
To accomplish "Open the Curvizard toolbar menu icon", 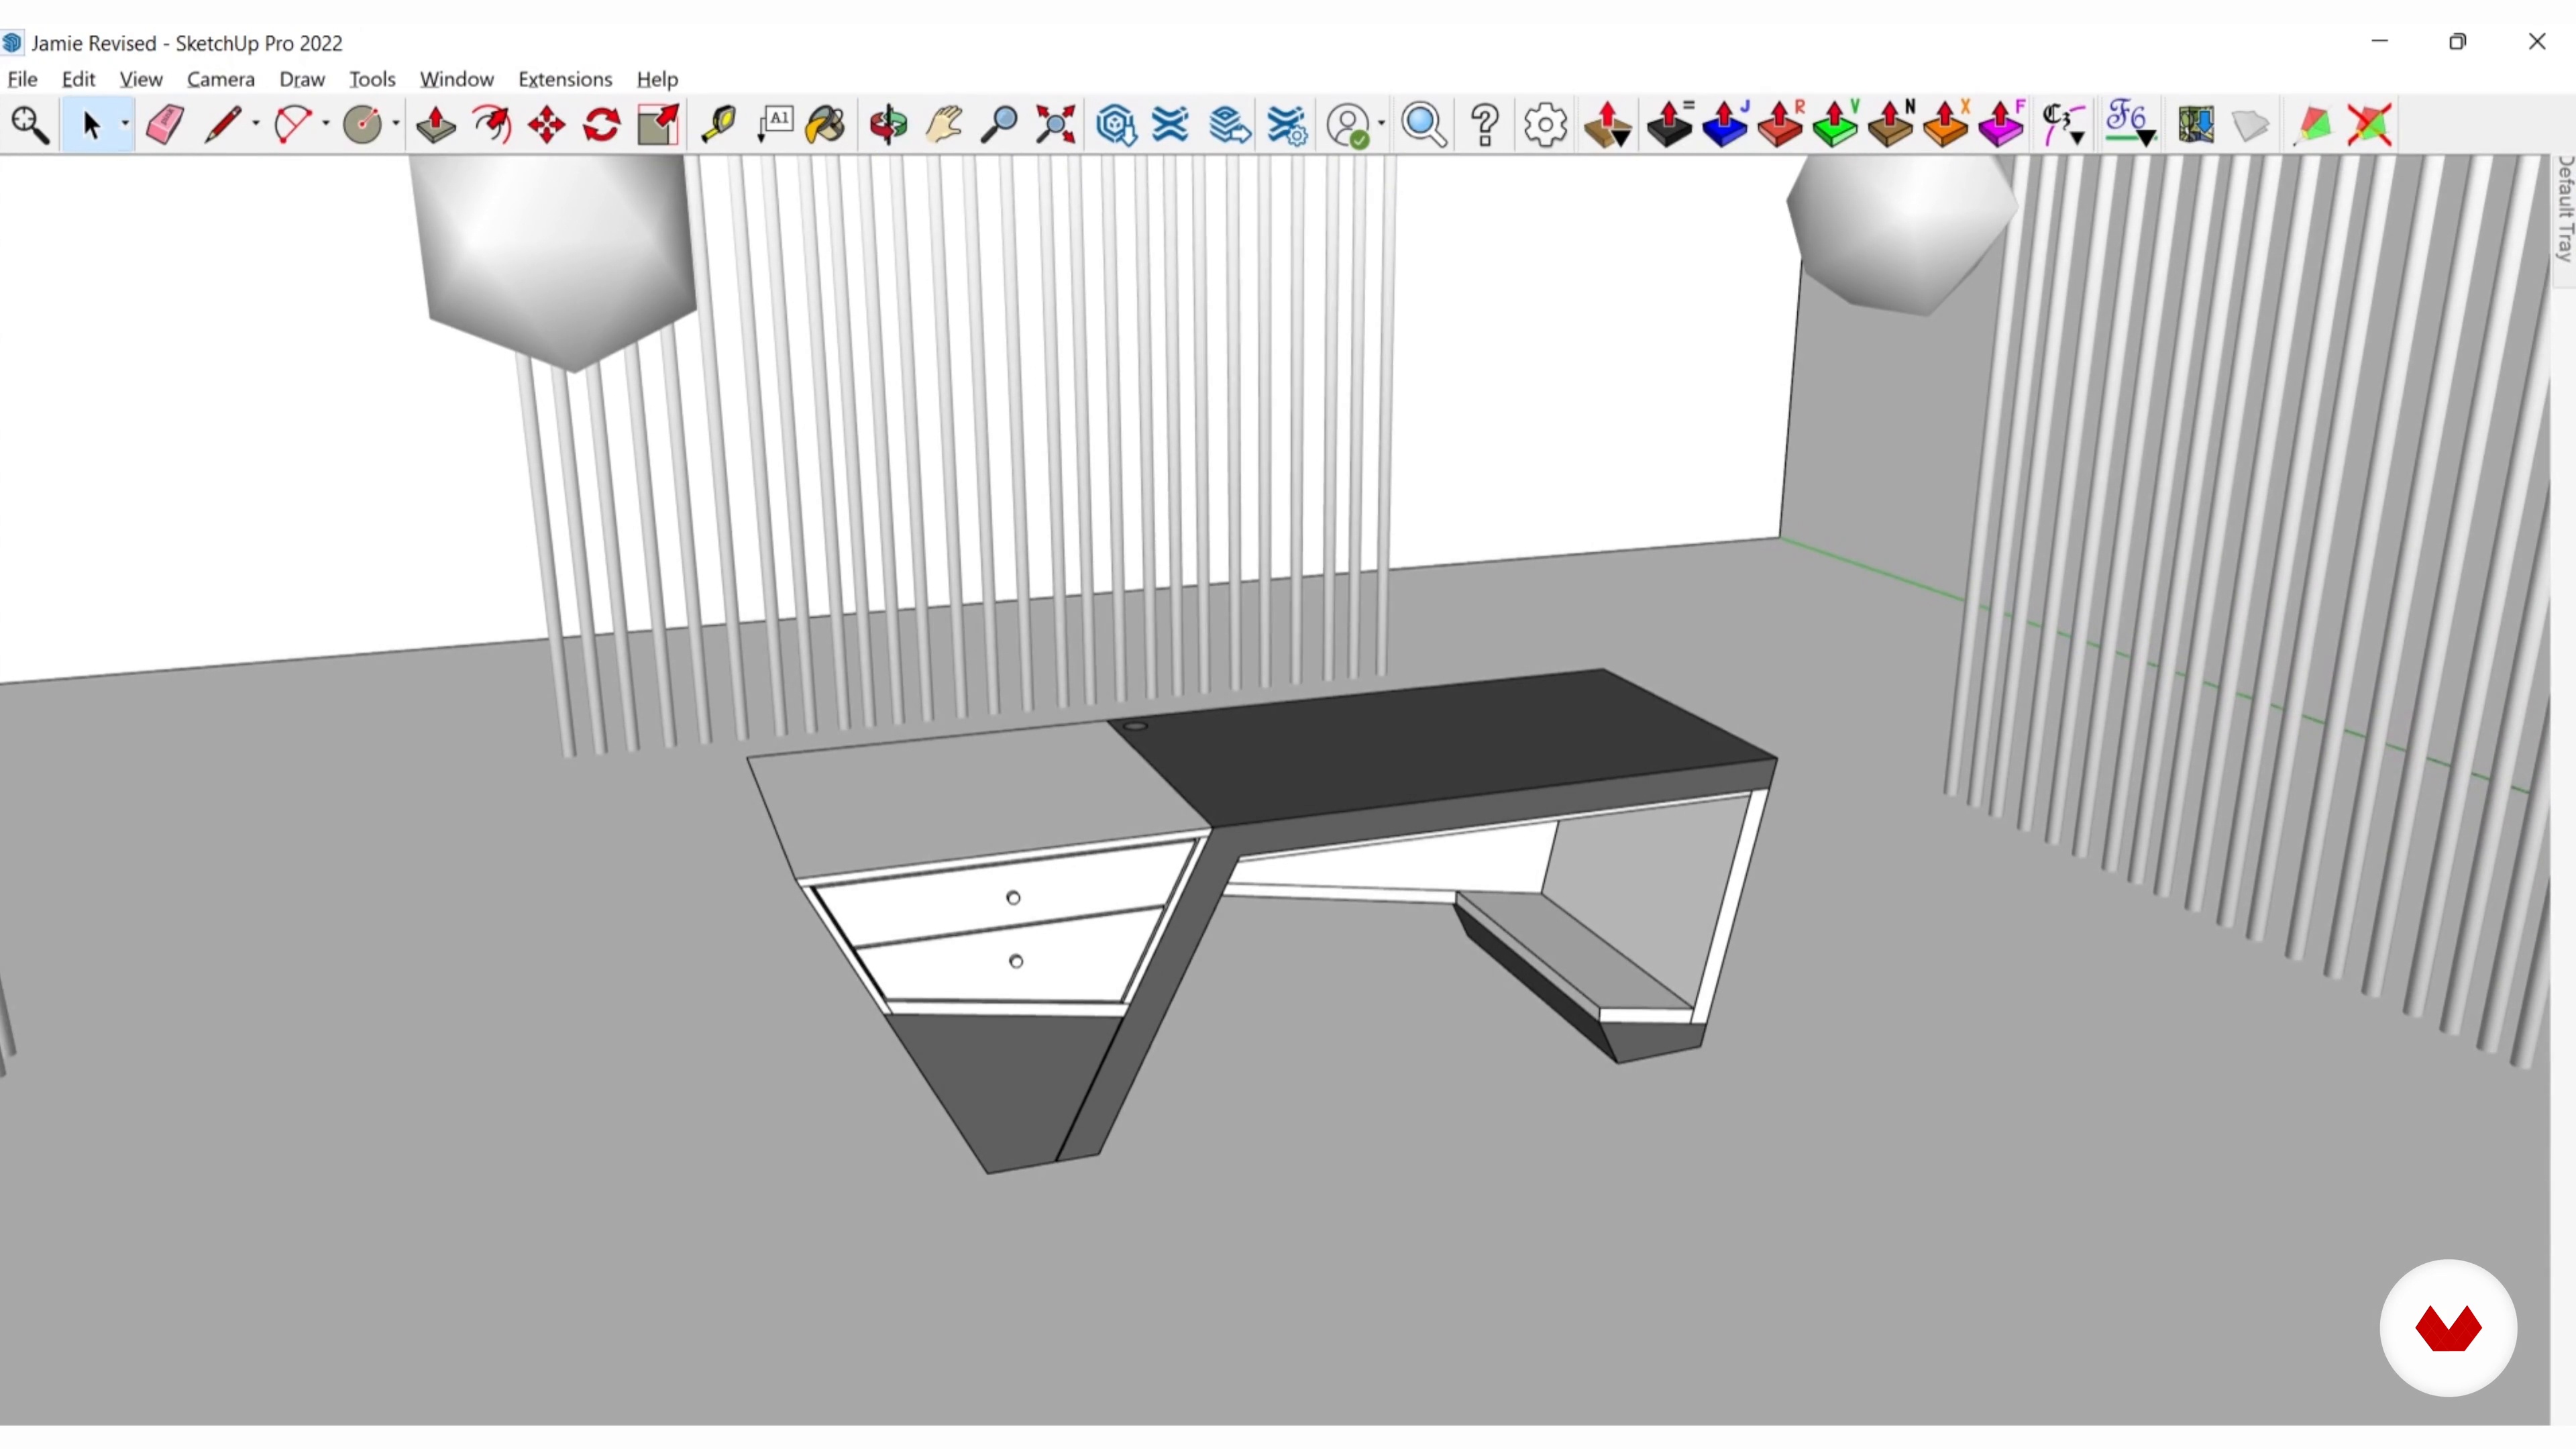I will 2063,125.
